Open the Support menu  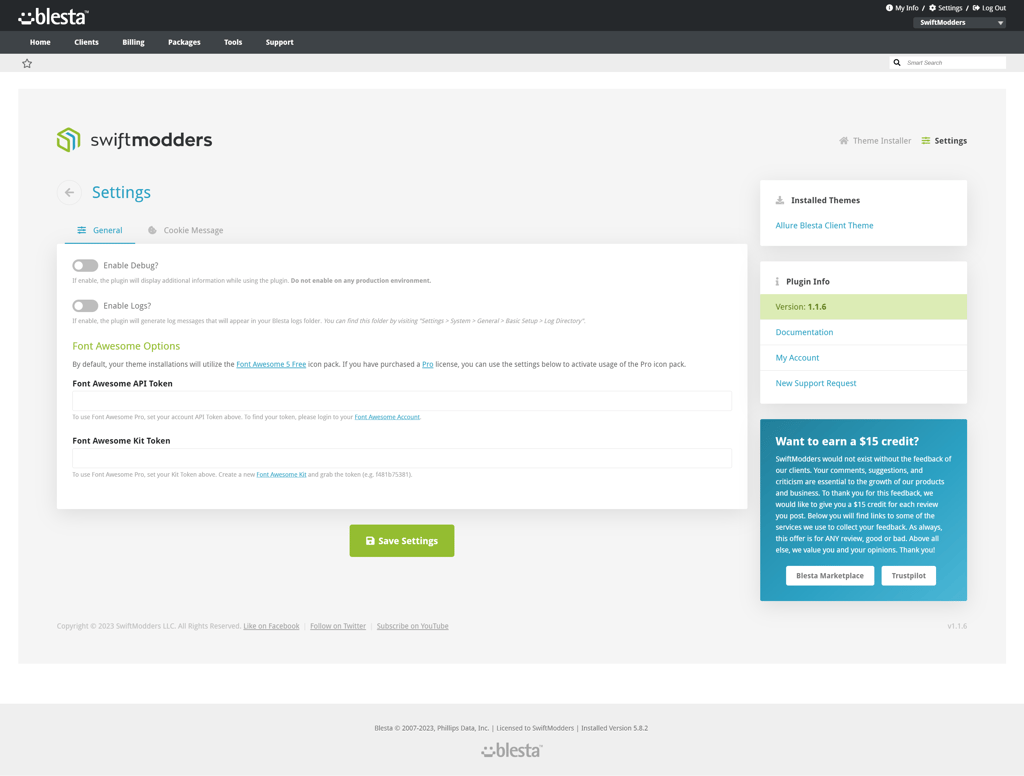(280, 42)
